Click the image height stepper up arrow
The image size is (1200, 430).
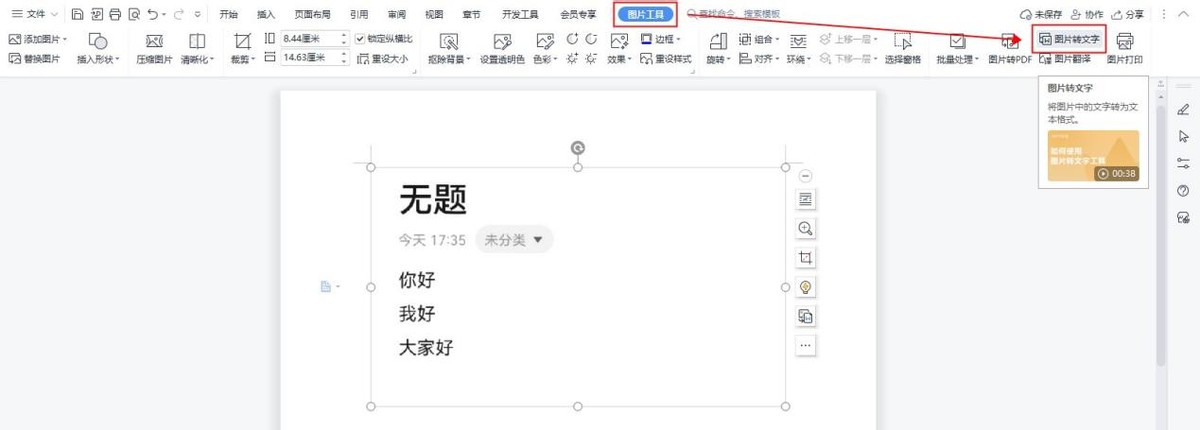click(x=344, y=35)
